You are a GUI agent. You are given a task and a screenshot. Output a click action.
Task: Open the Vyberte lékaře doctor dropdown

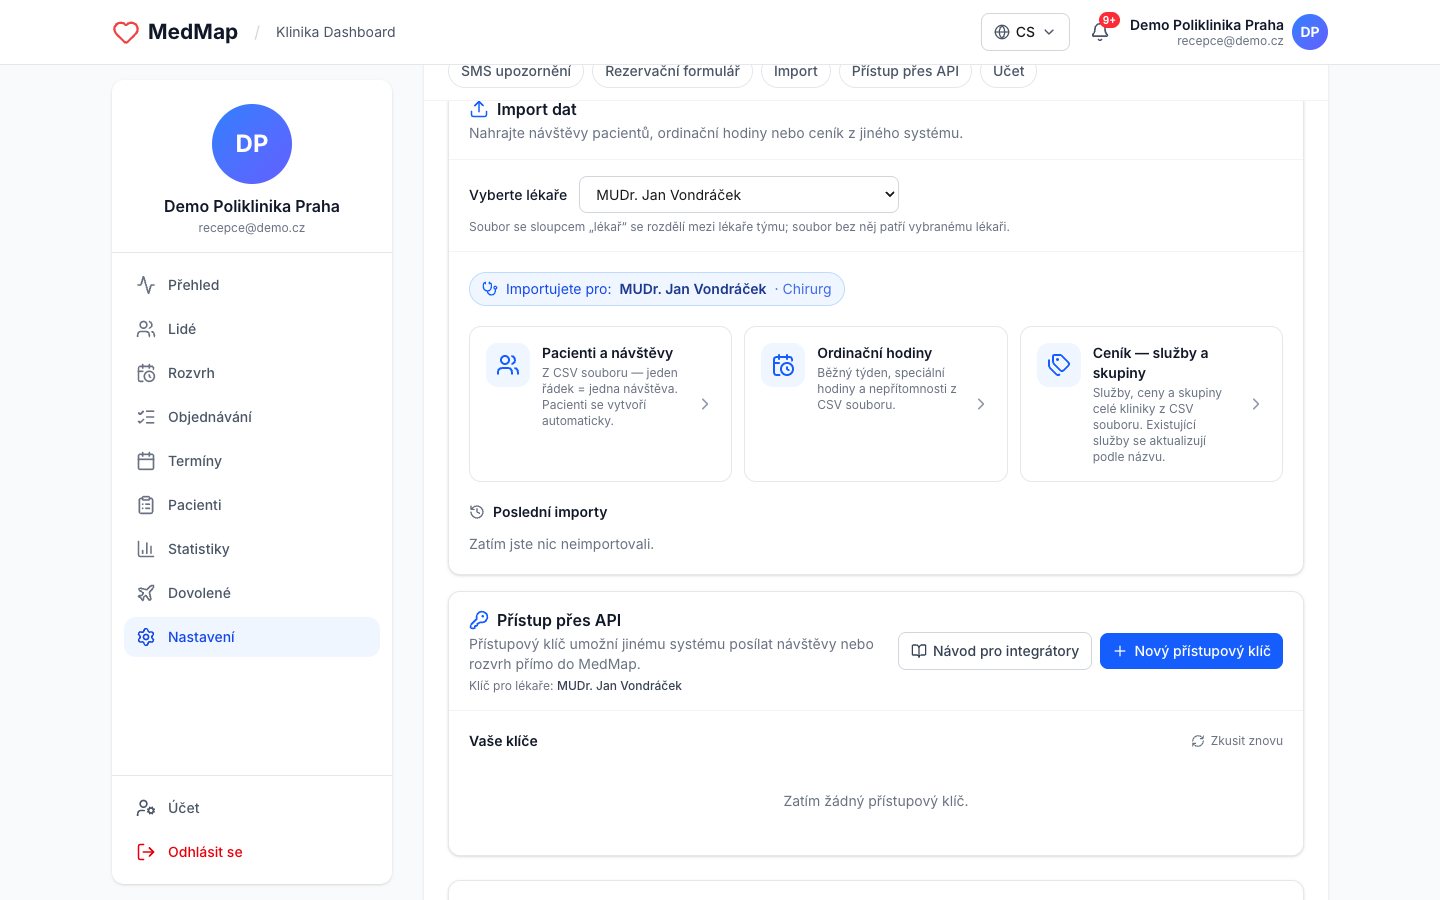point(739,195)
